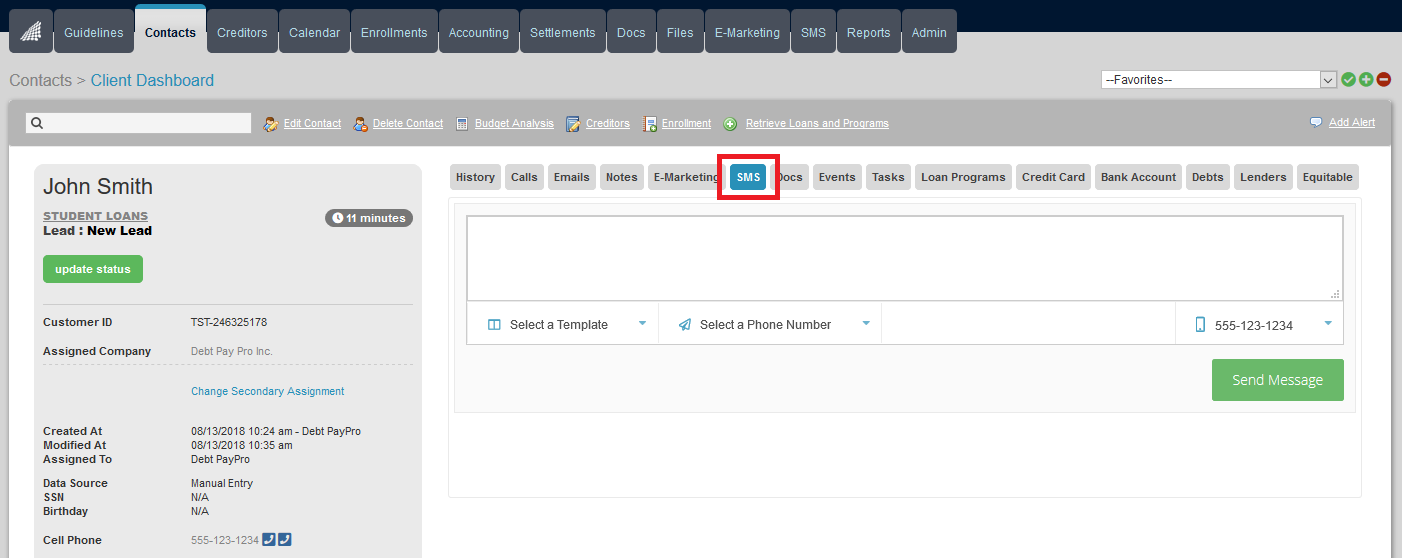Click the Edit Contact link
This screenshot has height=558, width=1402.
coord(312,124)
